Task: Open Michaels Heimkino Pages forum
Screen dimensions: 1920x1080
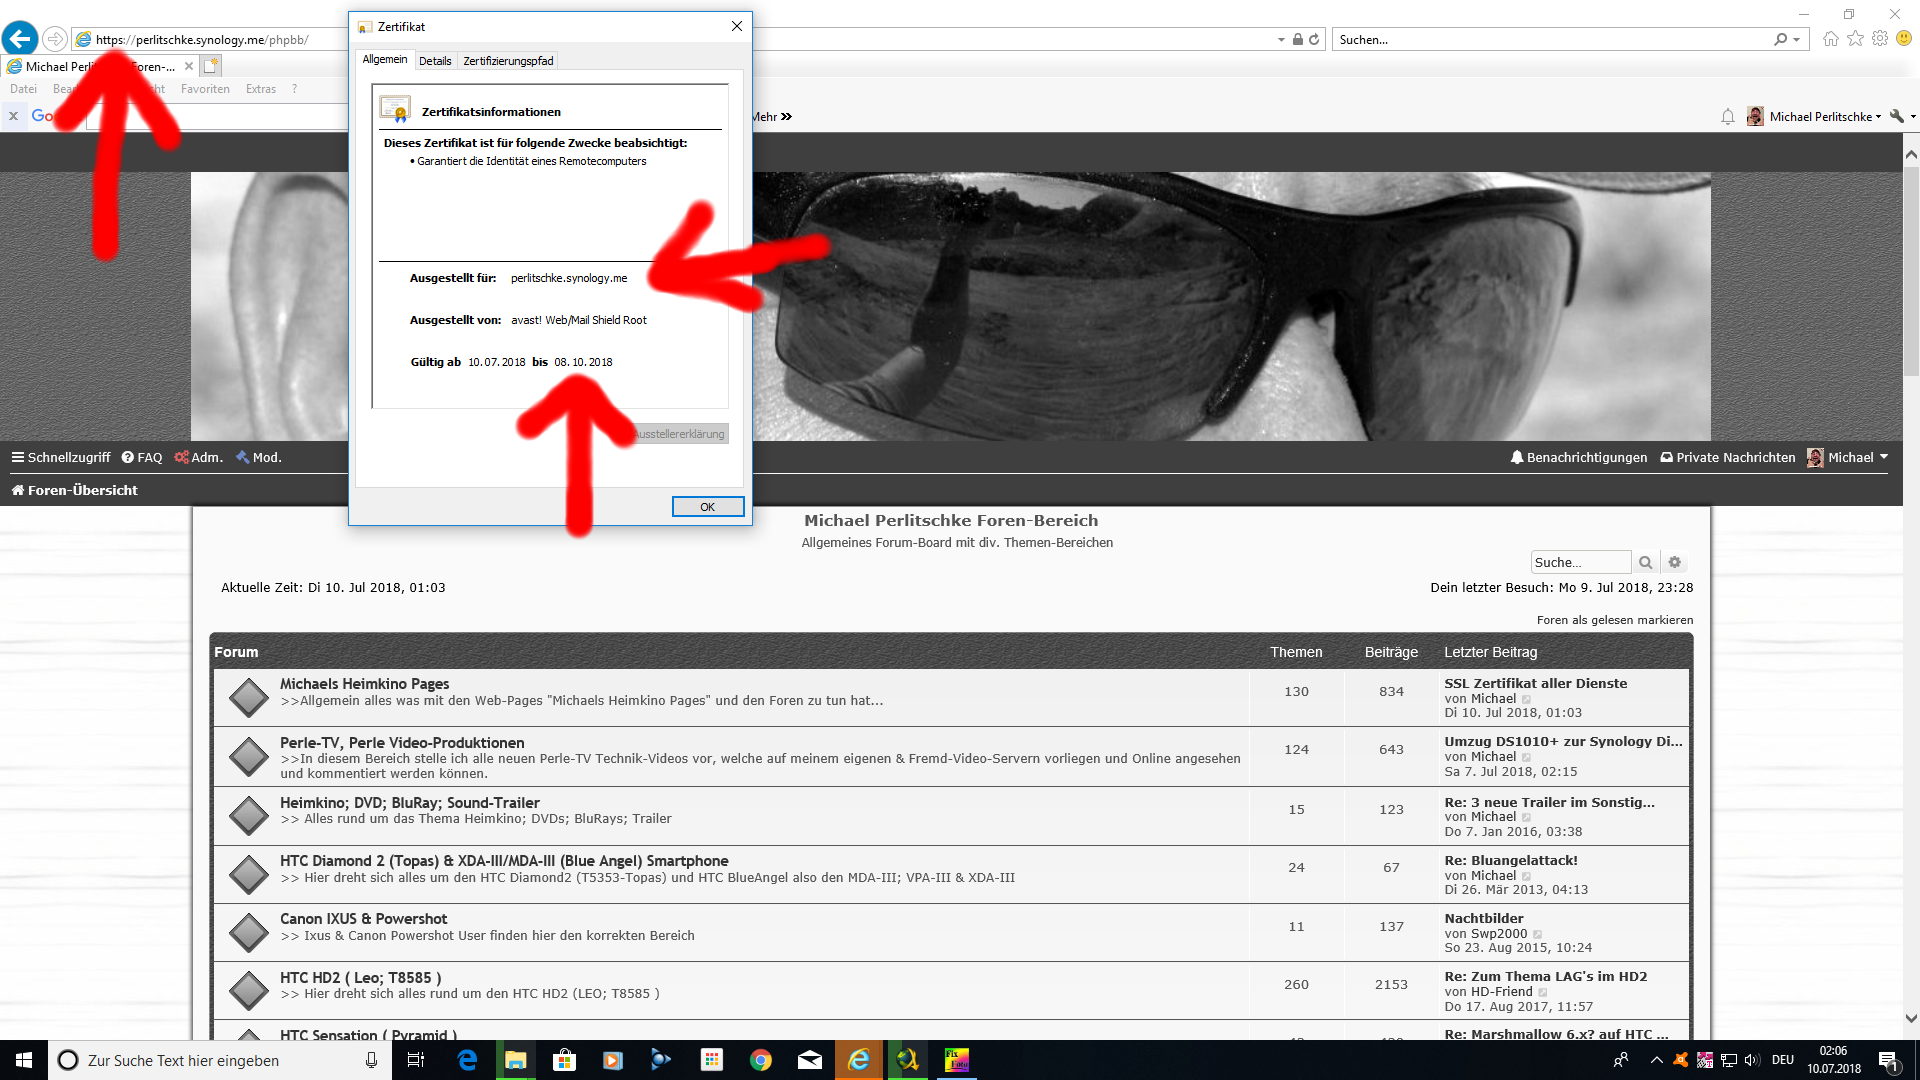Action: tap(364, 684)
